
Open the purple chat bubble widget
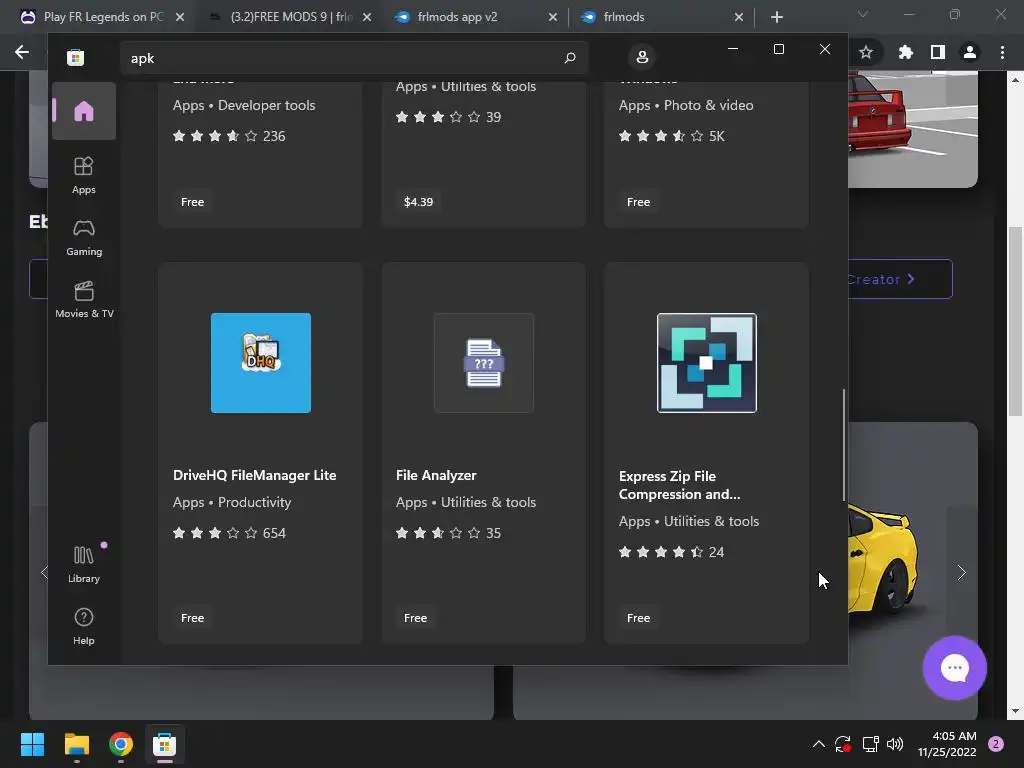(955, 668)
